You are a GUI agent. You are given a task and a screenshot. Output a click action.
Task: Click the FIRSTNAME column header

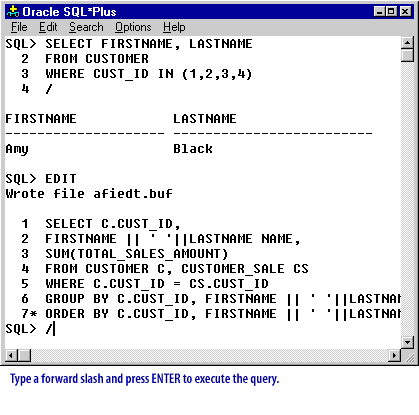[x=41, y=119]
